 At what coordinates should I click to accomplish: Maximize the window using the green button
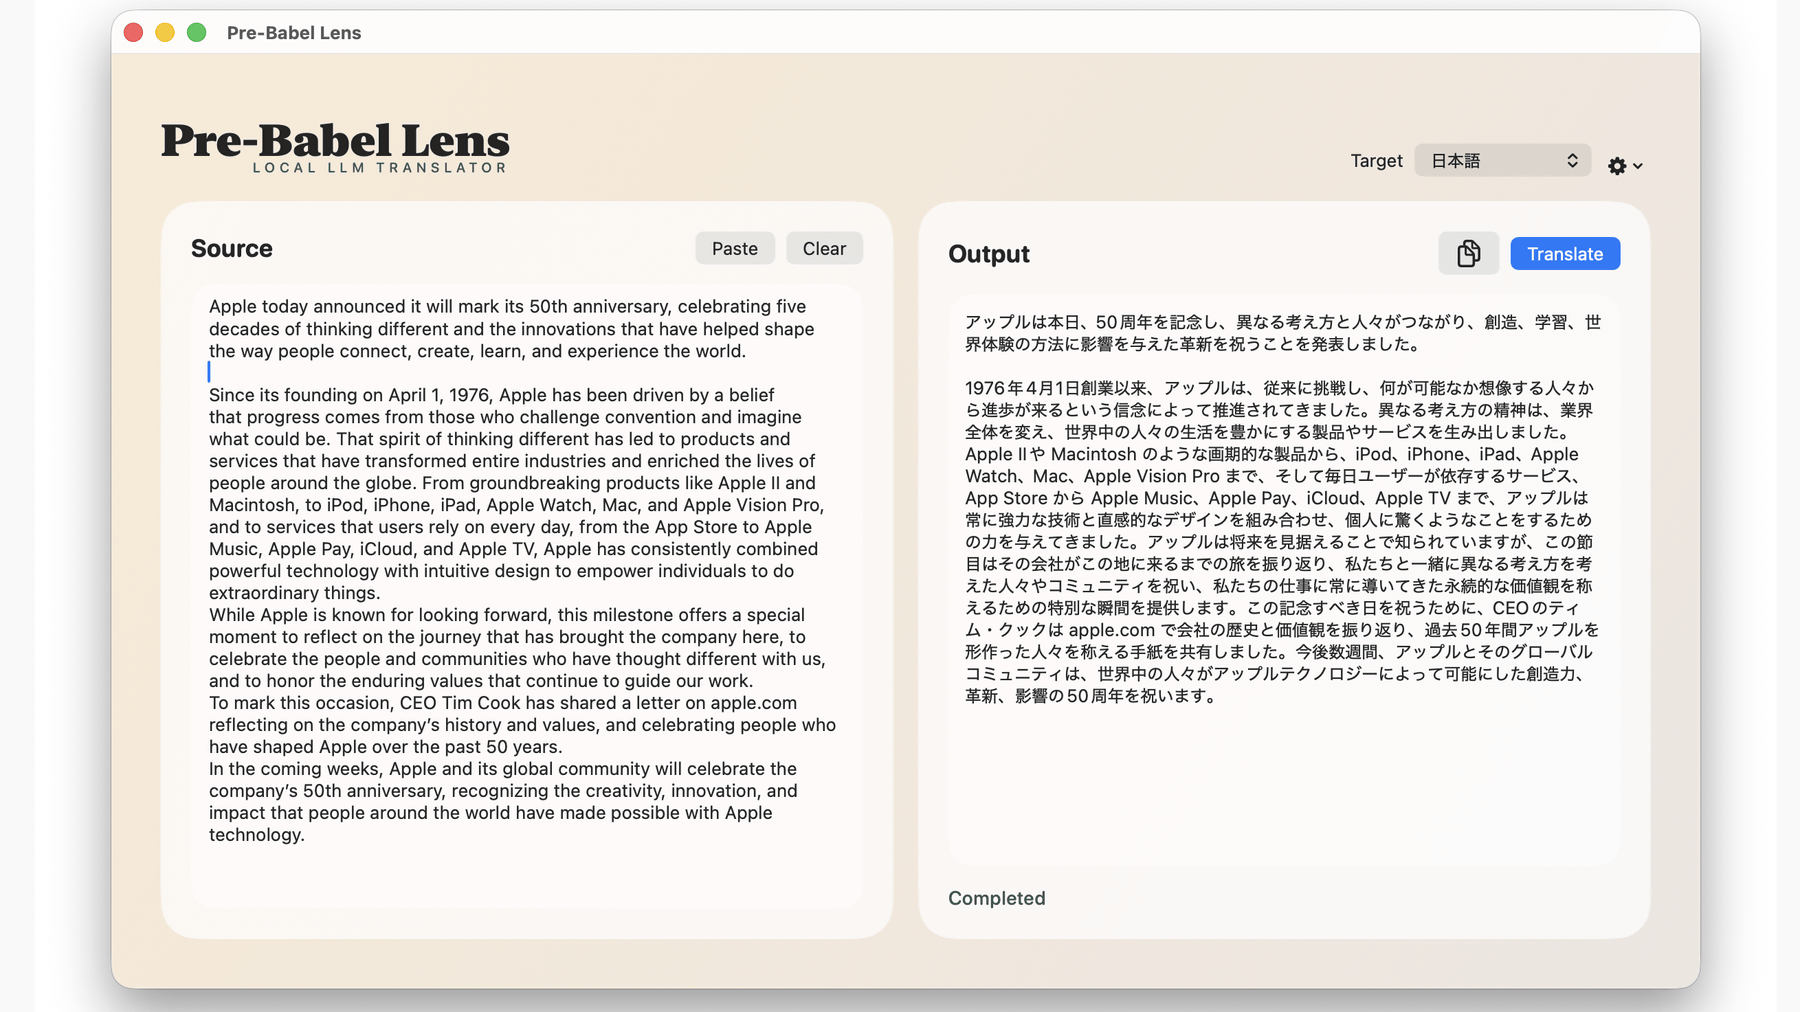click(197, 33)
